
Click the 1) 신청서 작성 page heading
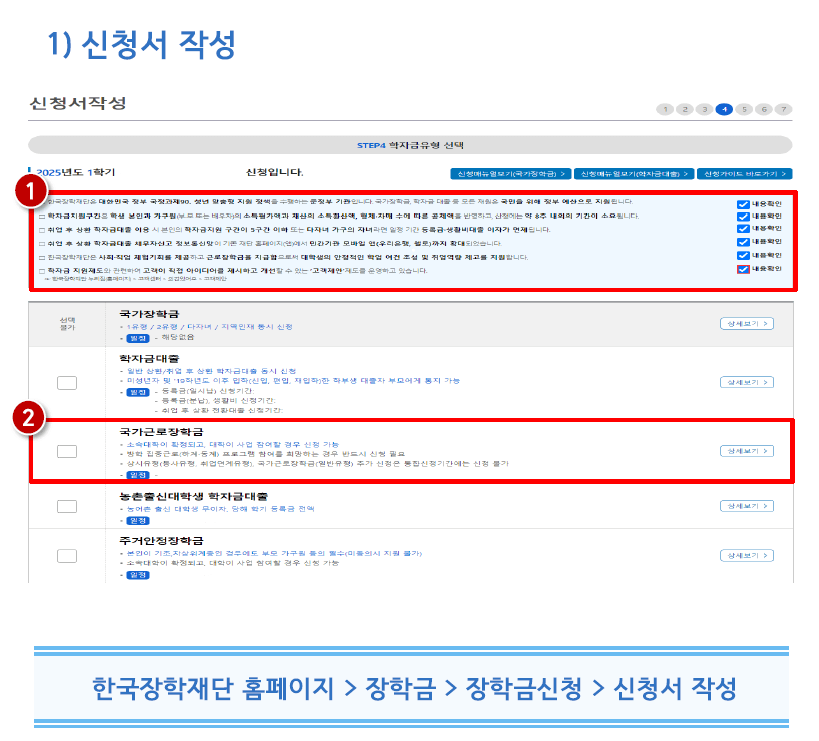coord(142,44)
